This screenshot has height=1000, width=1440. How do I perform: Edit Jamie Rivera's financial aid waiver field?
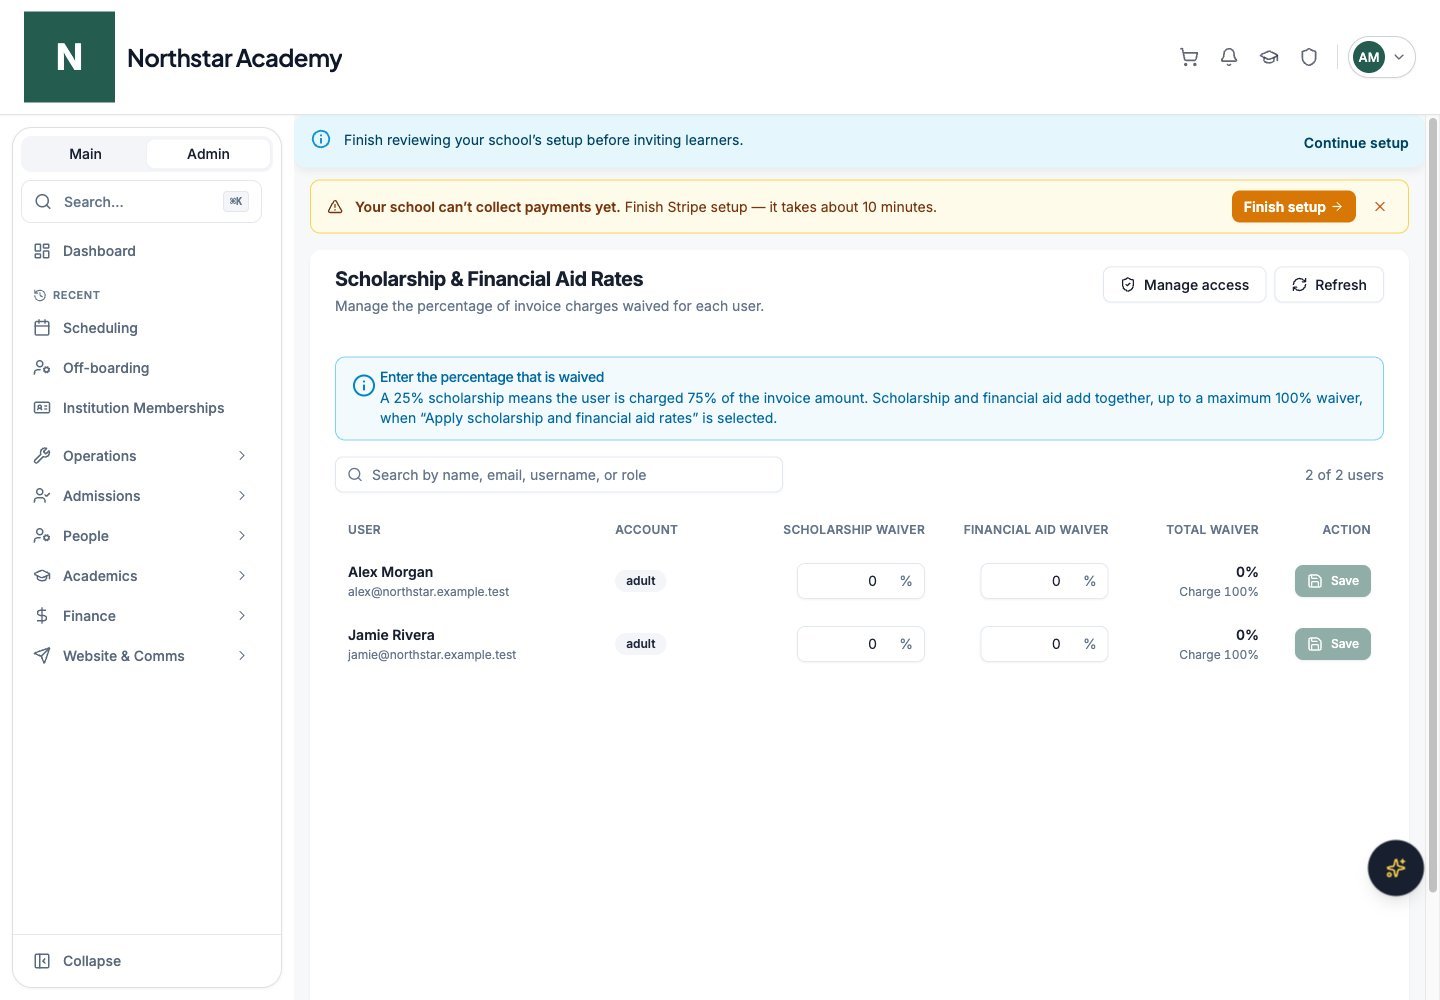[1044, 644]
